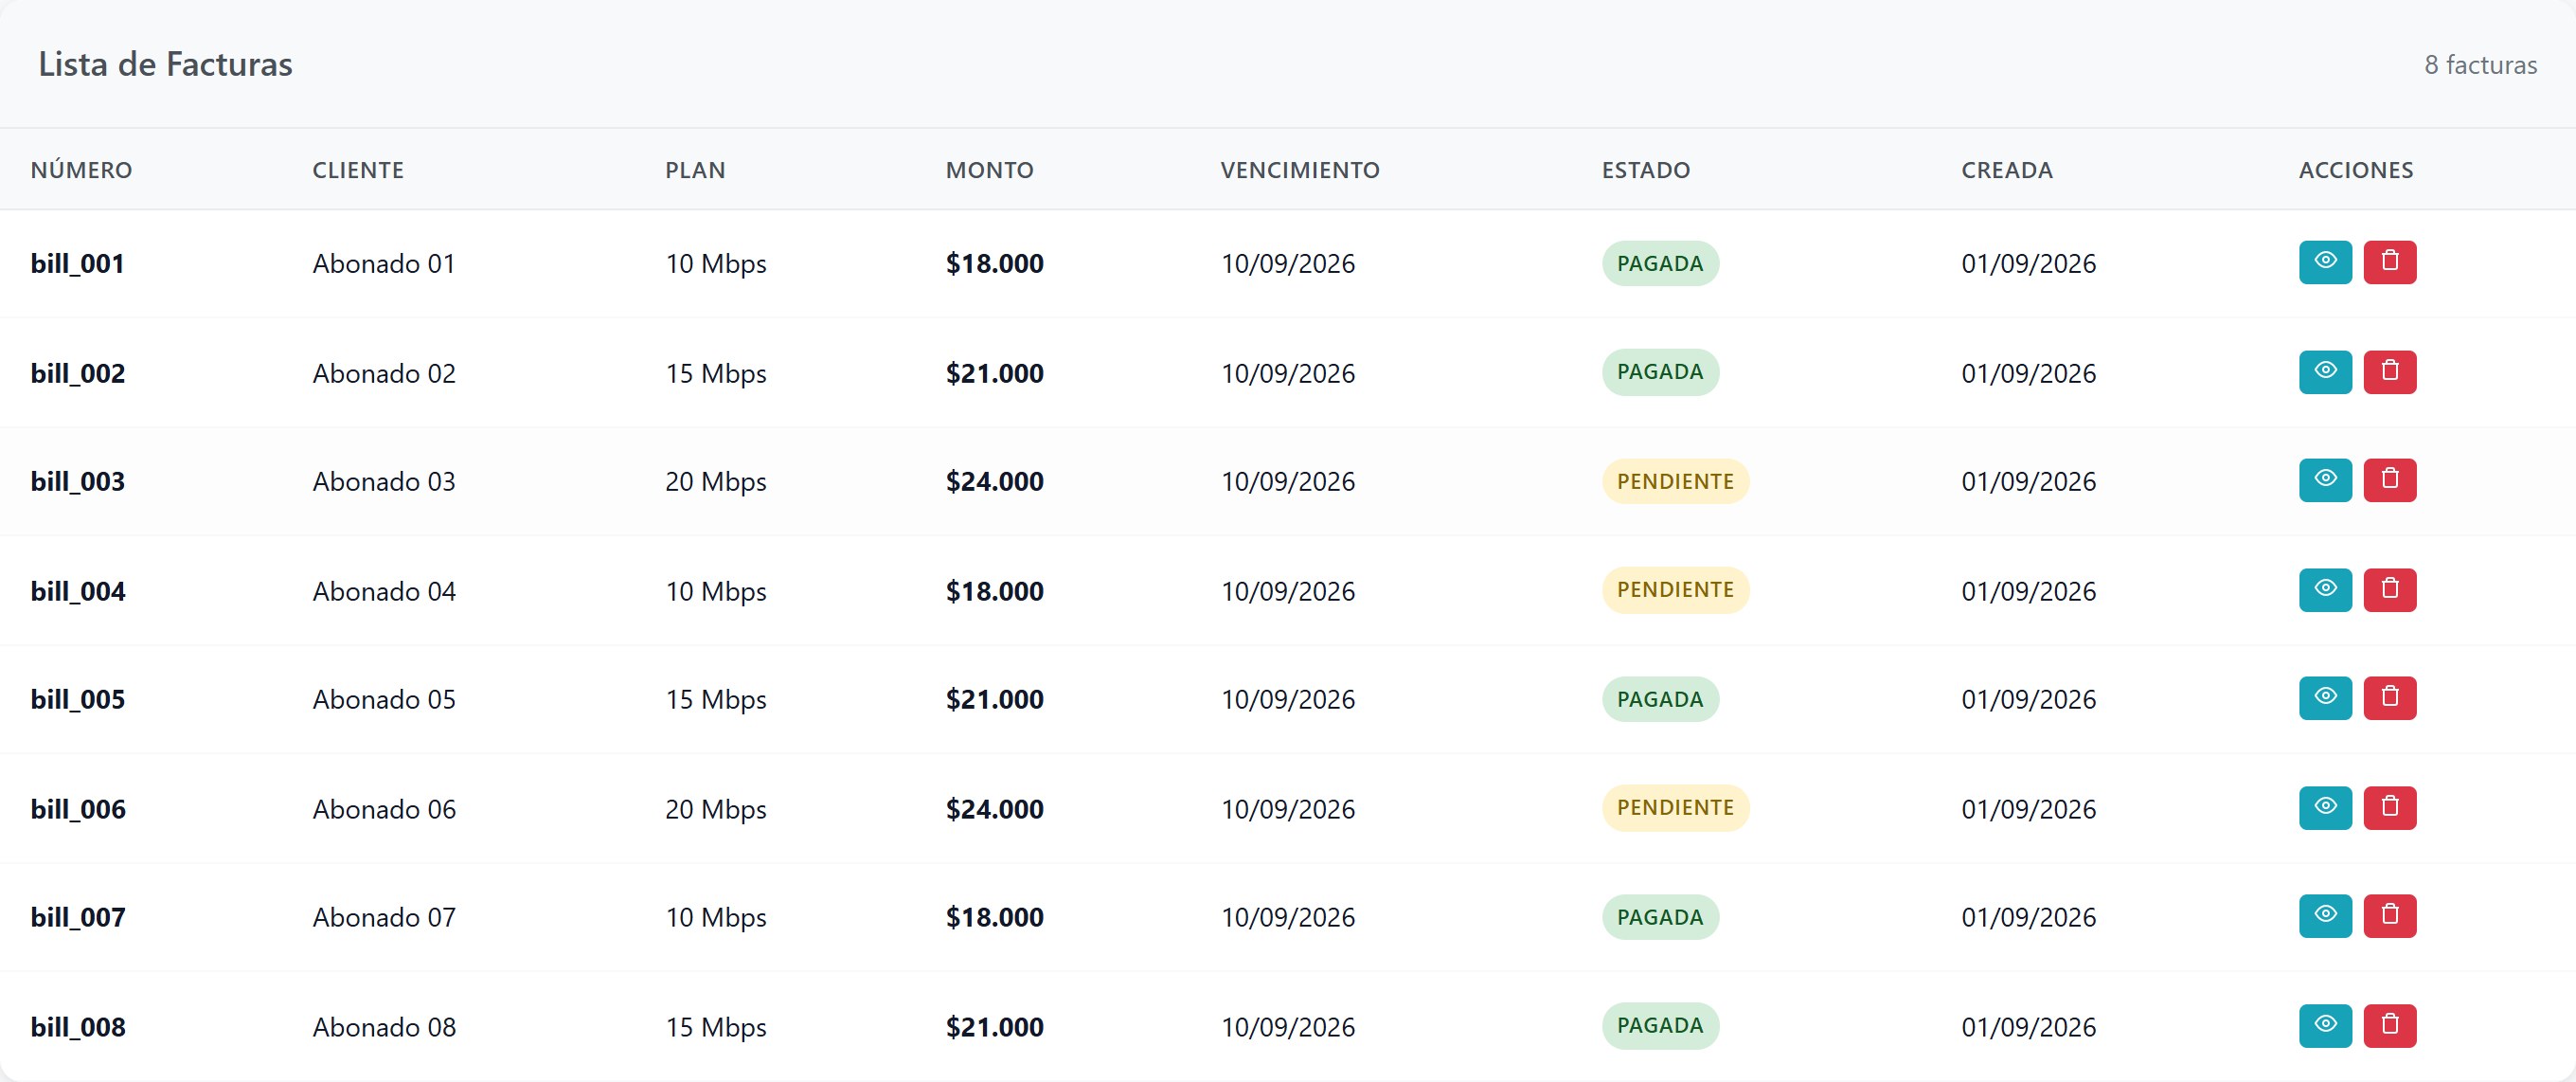
Task: Delete bill_006 with trash icon
Action: 2390,808
